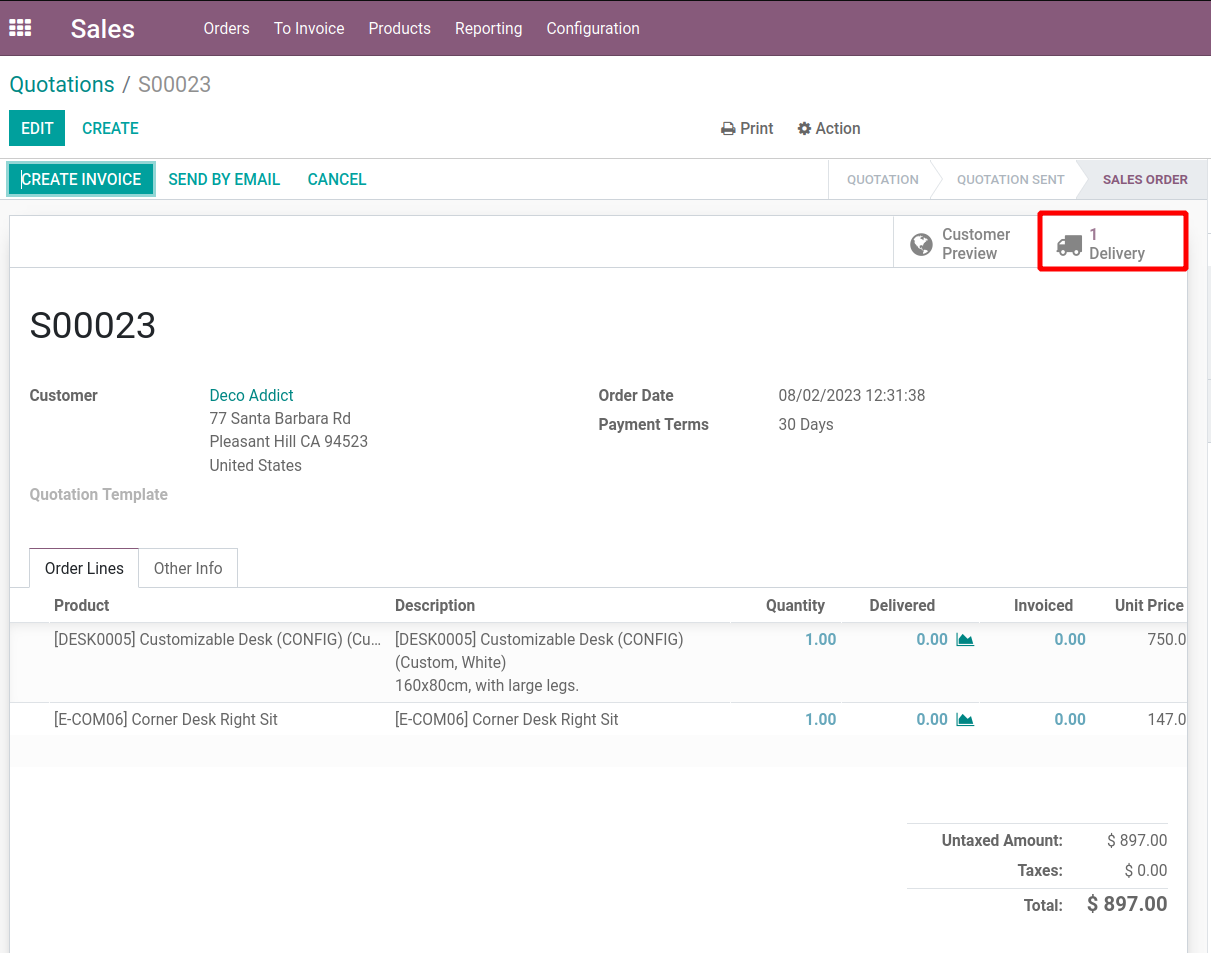Click the Untaxed Amount value
The image size is (1211, 953).
coord(1137,840)
